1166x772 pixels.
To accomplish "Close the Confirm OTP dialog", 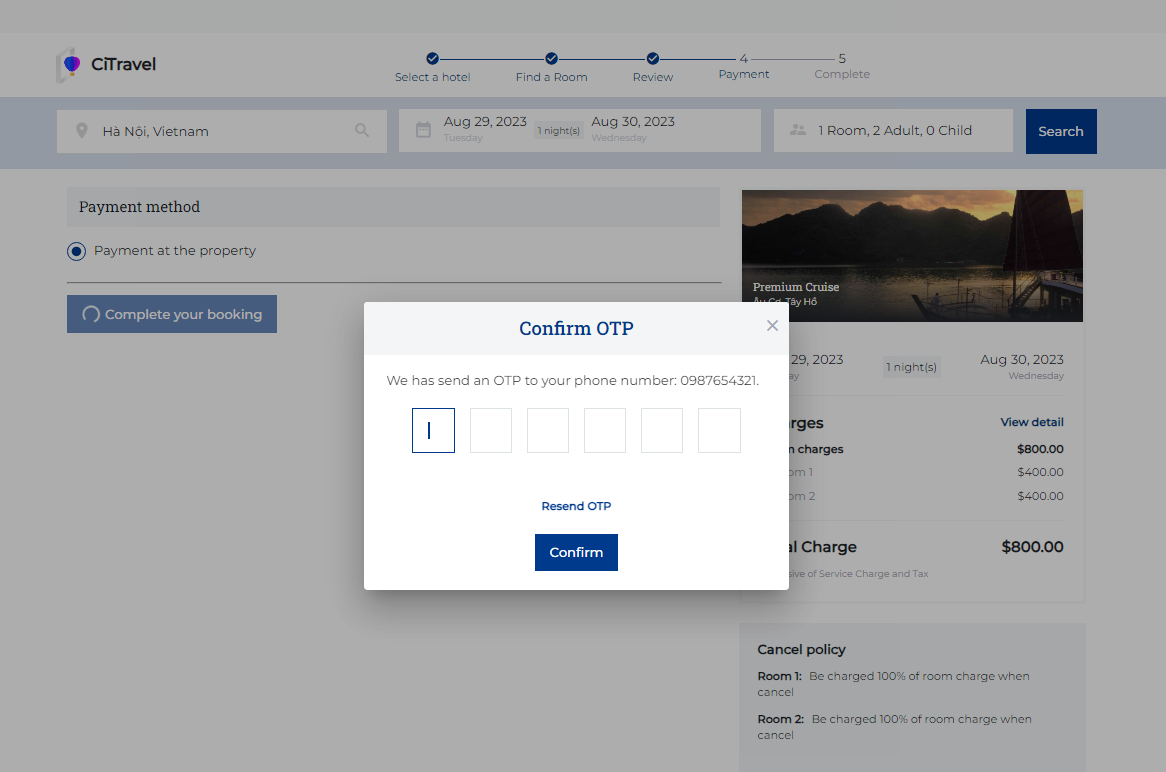I will pos(772,325).
